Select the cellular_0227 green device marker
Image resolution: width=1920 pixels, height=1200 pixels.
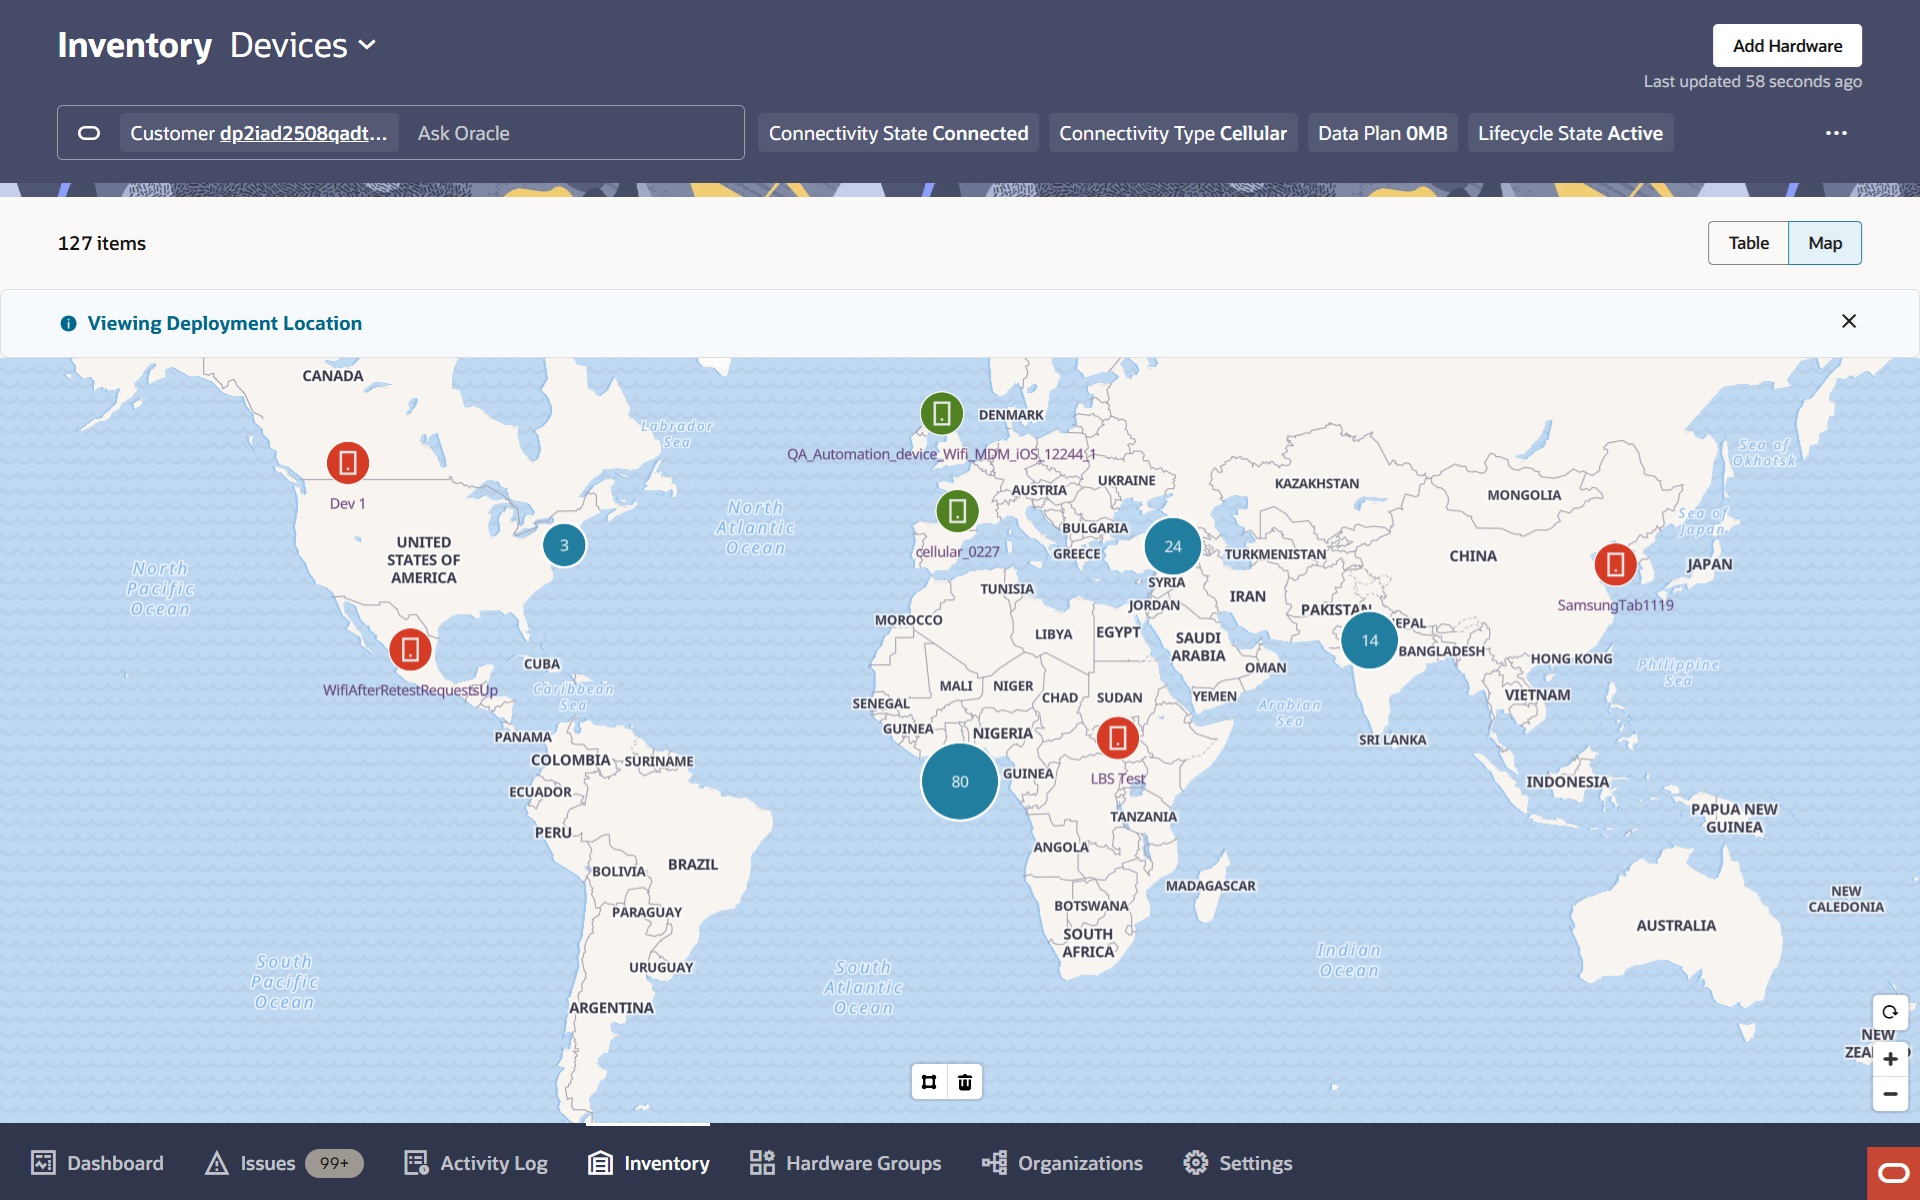[957, 511]
